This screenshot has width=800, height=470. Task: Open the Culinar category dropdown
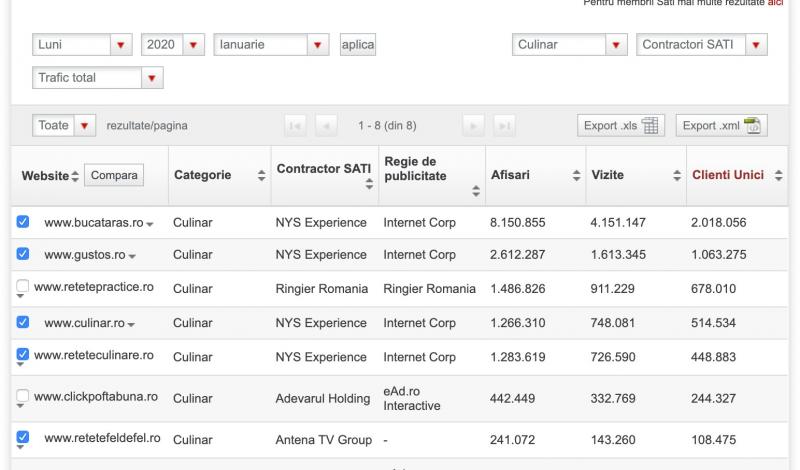tap(569, 44)
